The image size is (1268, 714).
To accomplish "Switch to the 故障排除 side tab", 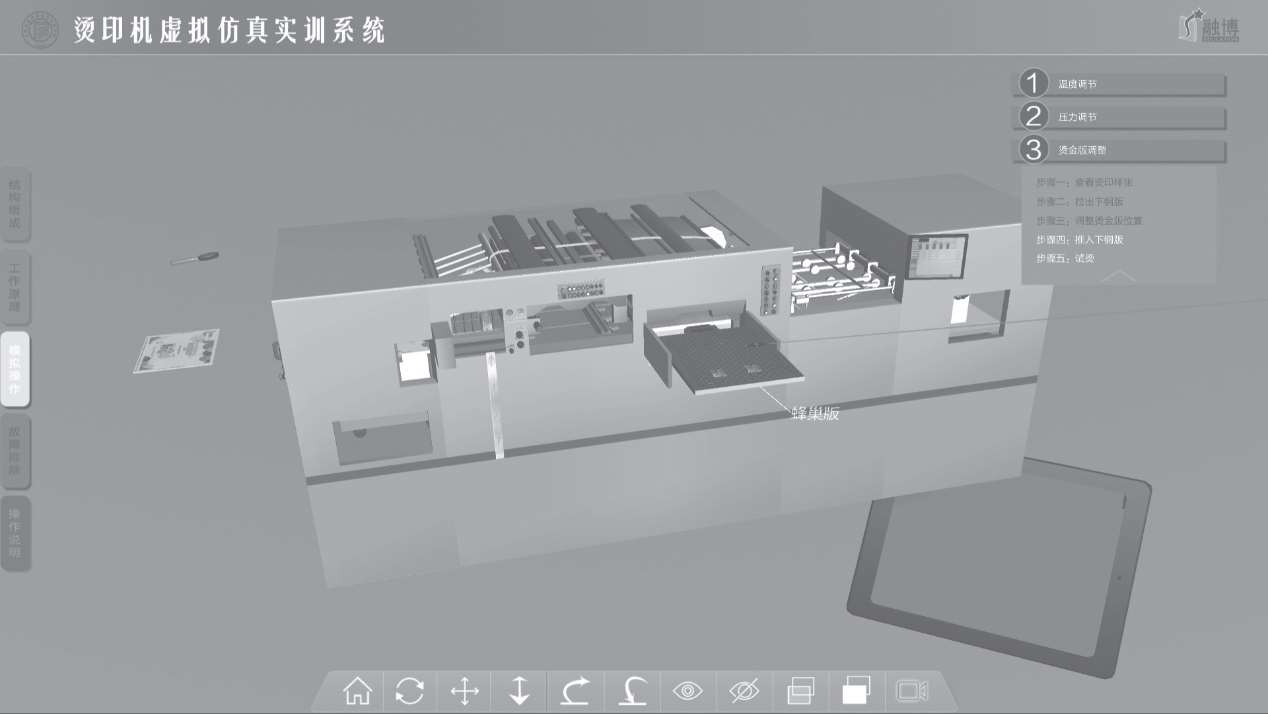I will (x=15, y=451).
